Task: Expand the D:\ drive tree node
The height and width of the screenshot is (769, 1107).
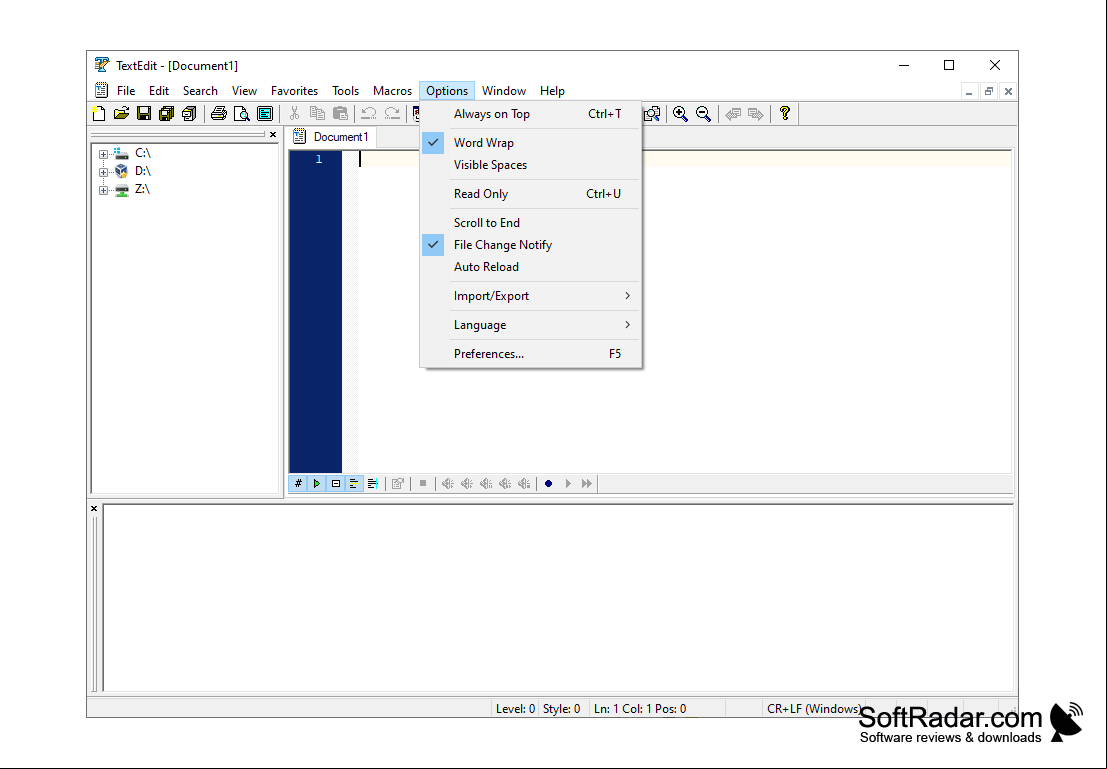Action: pyautogui.click(x=103, y=172)
